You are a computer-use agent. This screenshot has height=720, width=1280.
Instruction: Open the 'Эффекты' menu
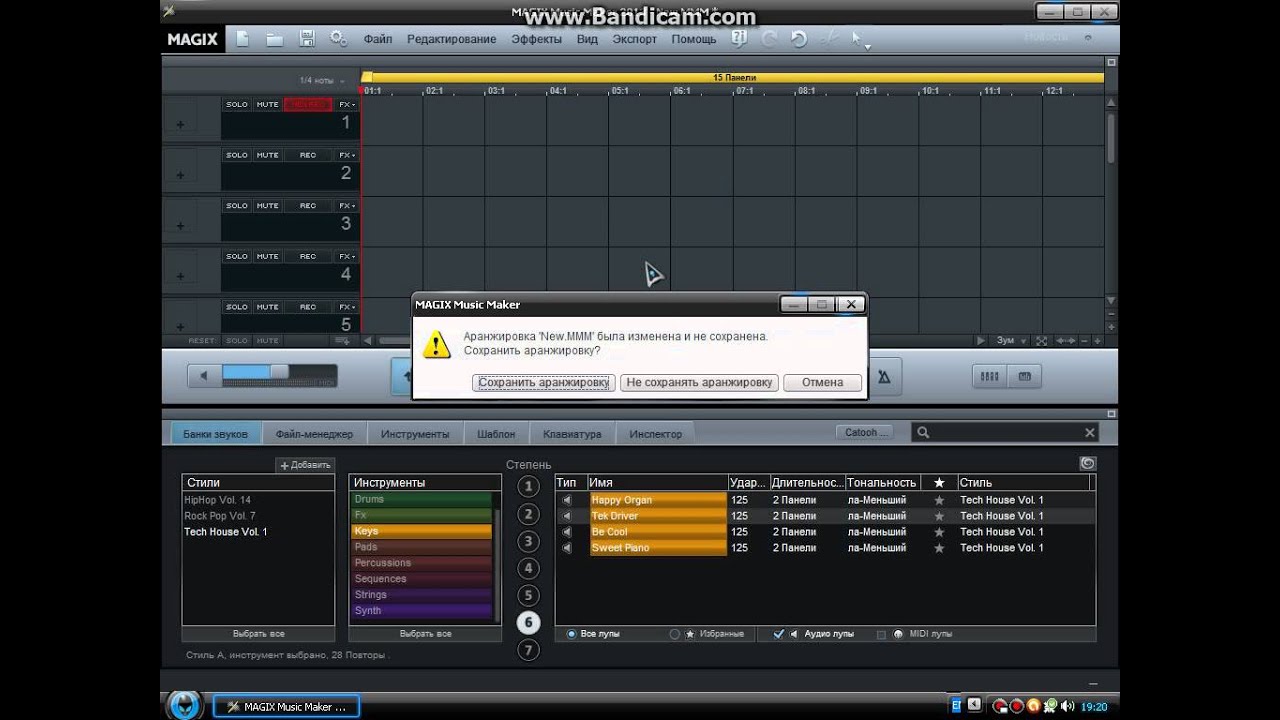point(536,39)
